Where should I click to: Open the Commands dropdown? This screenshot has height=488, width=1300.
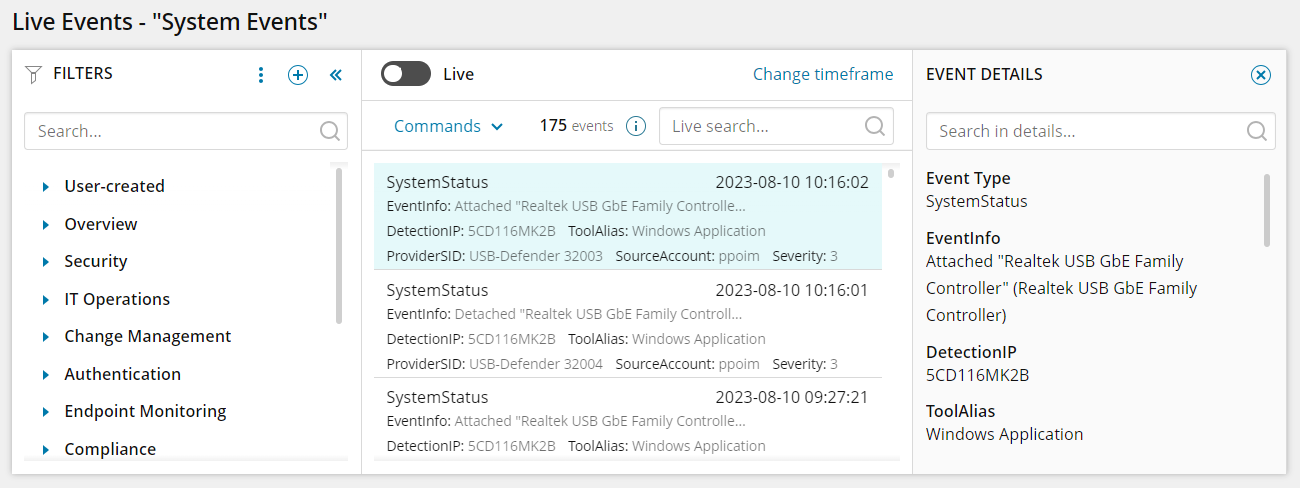click(448, 126)
